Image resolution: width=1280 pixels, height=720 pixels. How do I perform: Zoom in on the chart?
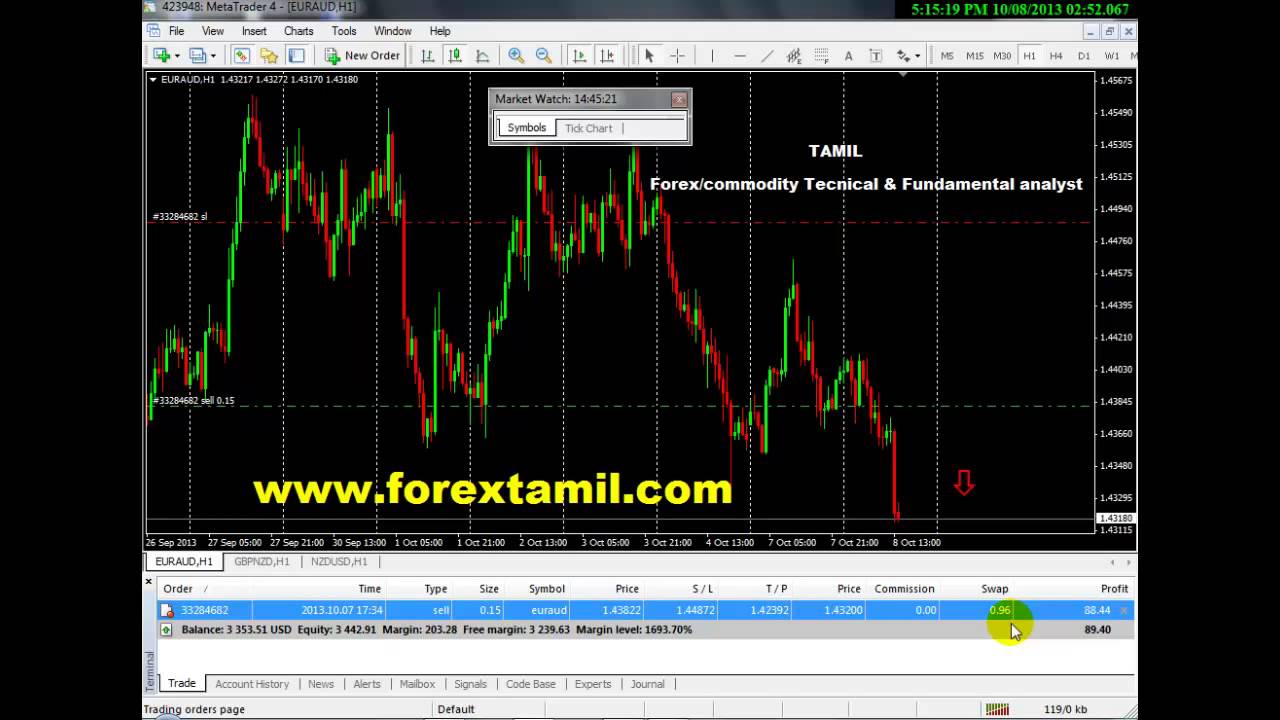pyautogui.click(x=516, y=56)
